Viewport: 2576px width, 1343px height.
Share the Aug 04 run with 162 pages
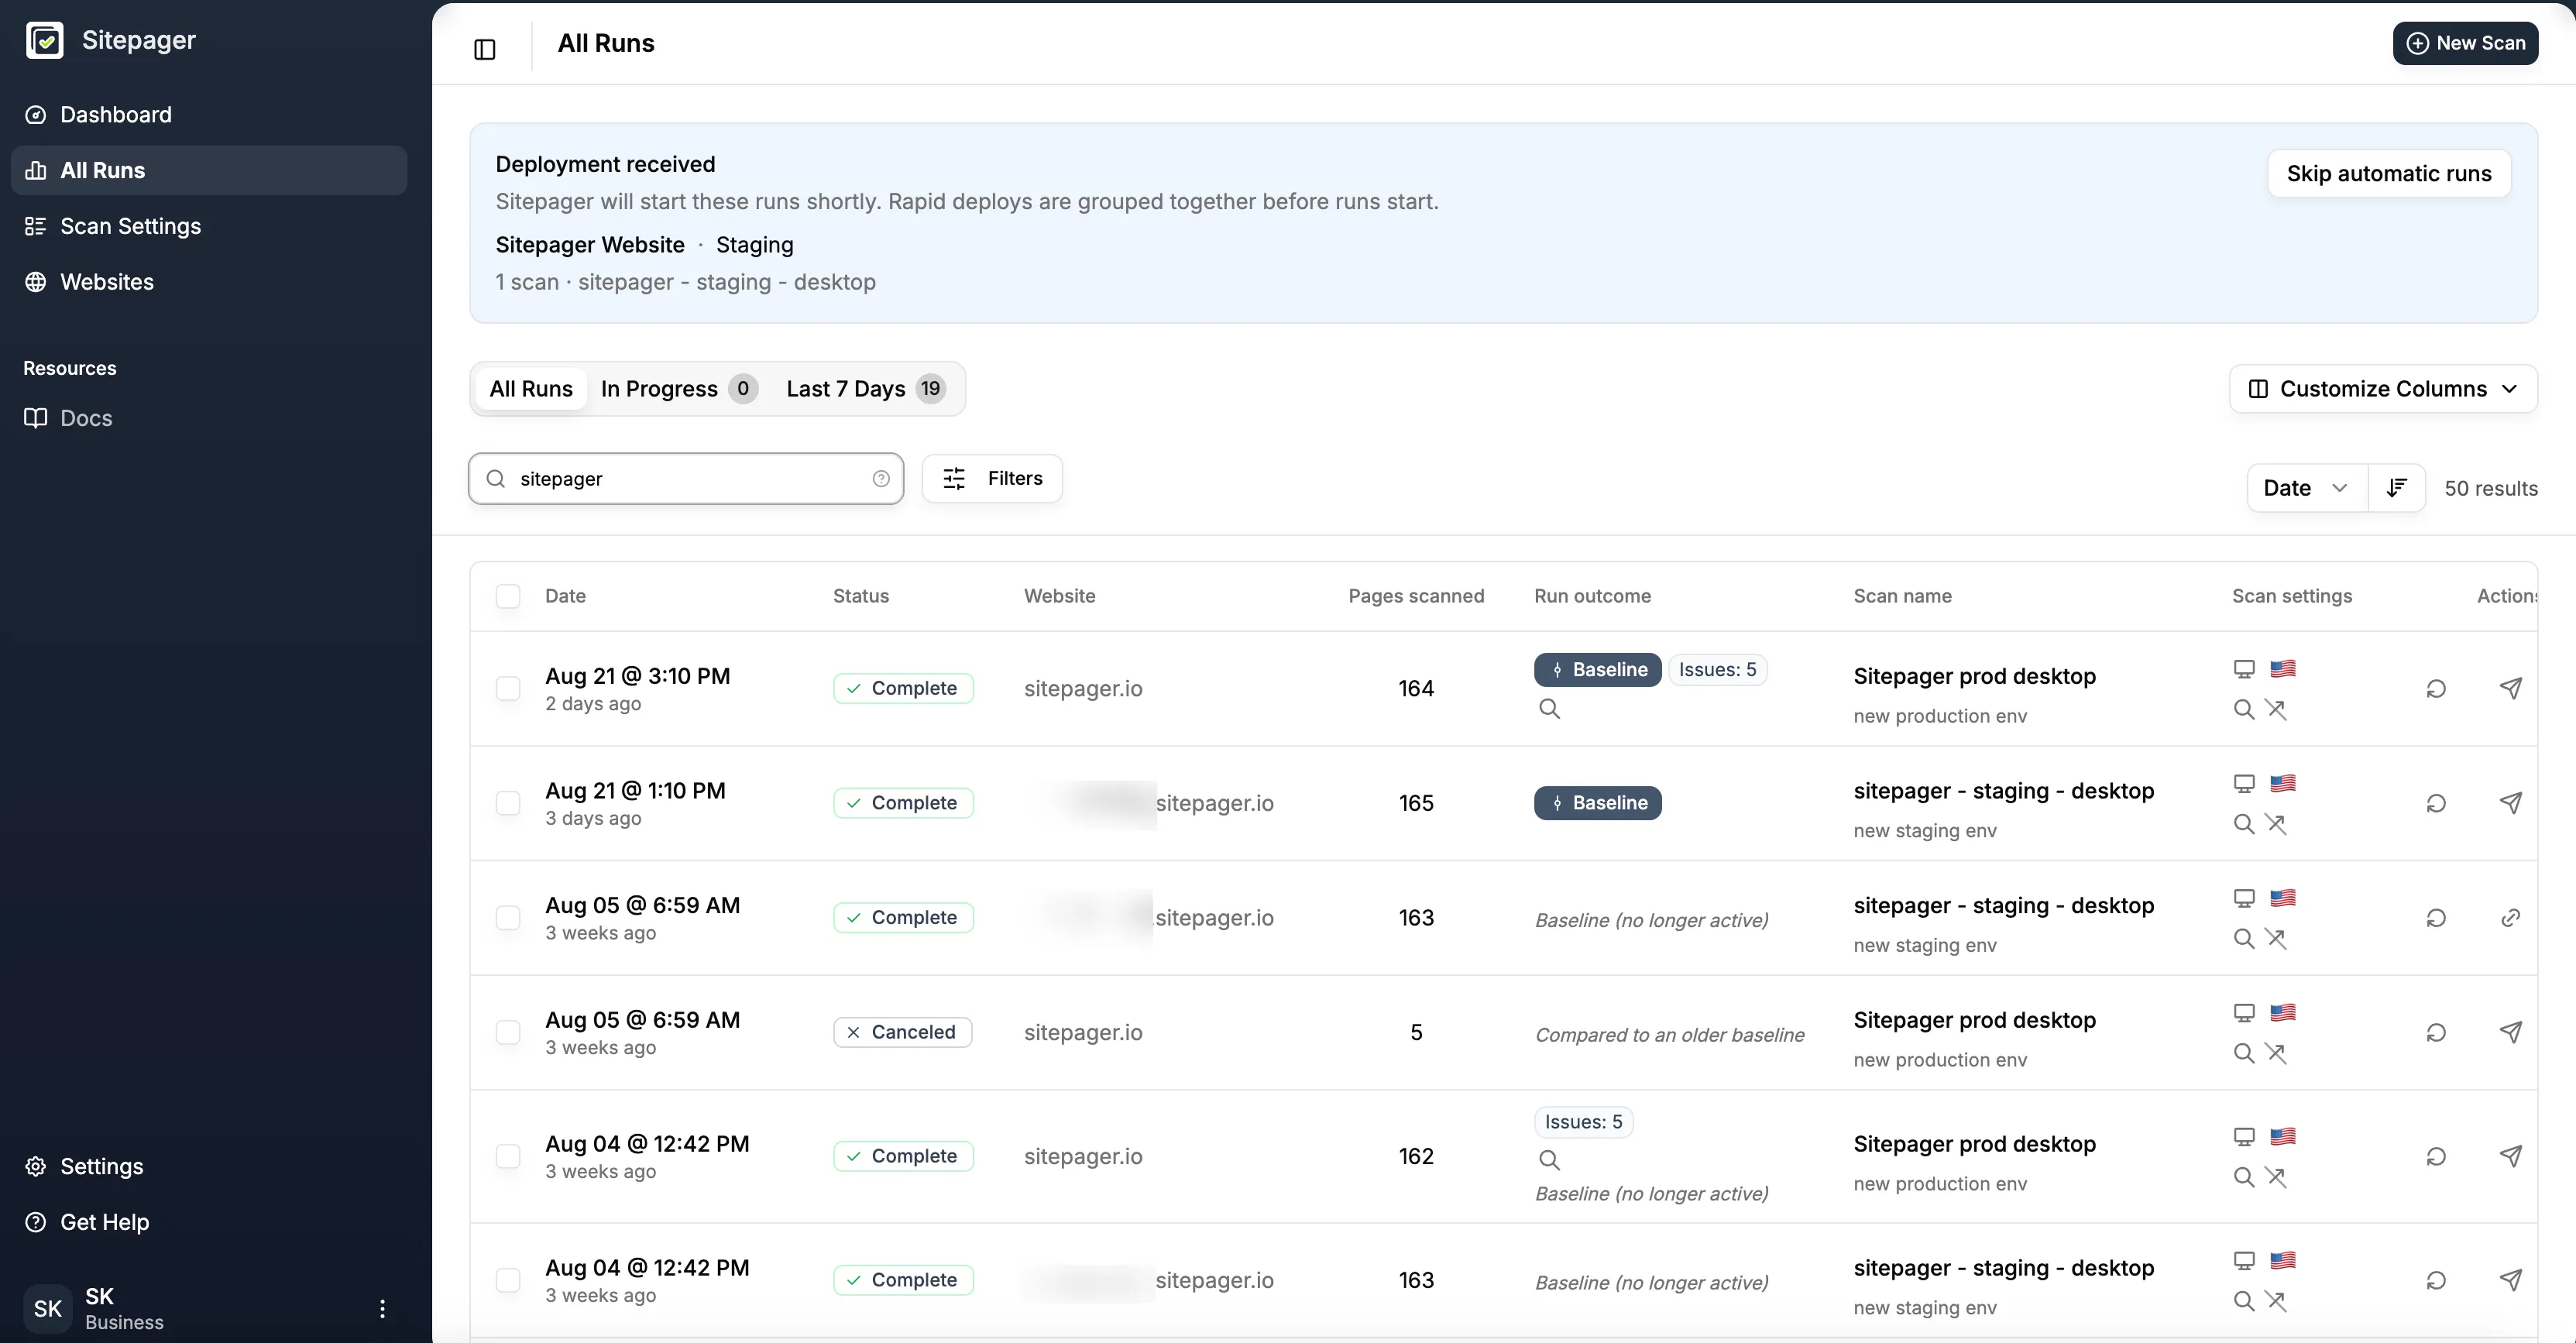(2511, 1156)
